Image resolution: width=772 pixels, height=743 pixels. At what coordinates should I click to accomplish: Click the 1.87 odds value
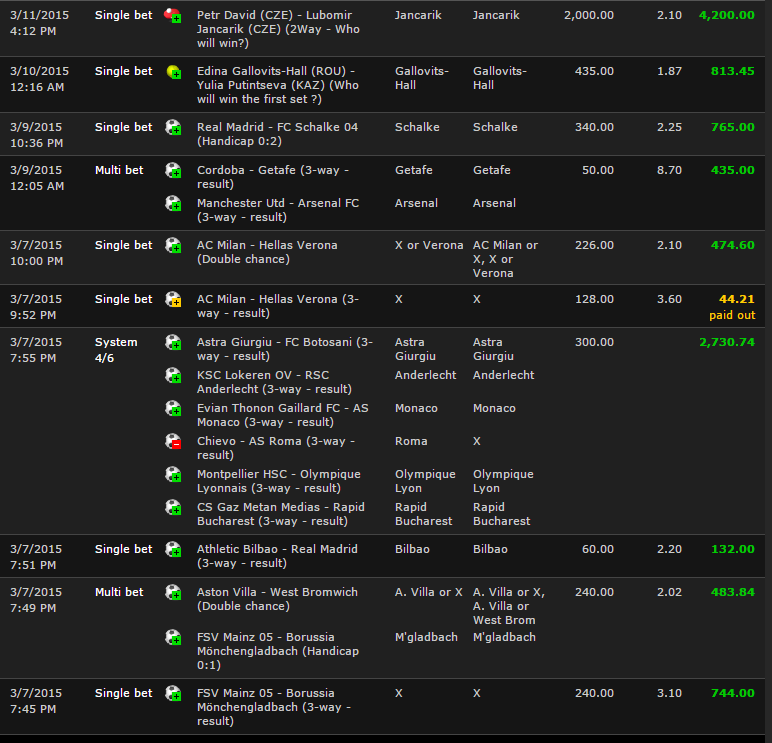669,71
